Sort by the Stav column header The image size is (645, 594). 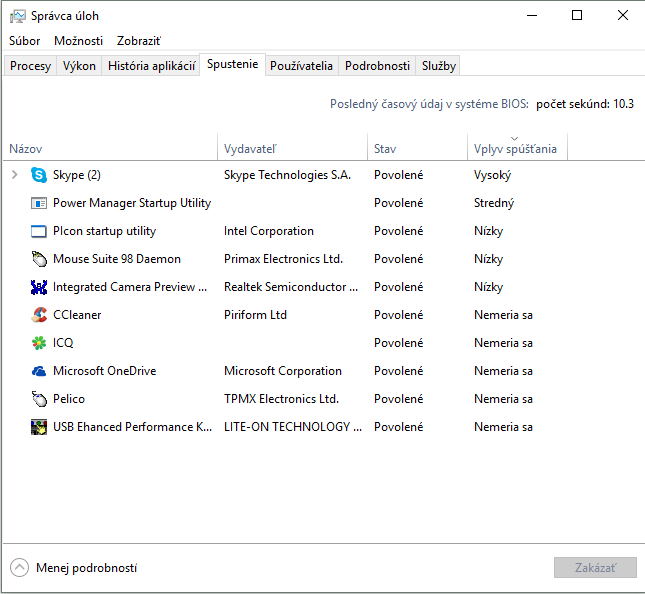(x=417, y=148)
